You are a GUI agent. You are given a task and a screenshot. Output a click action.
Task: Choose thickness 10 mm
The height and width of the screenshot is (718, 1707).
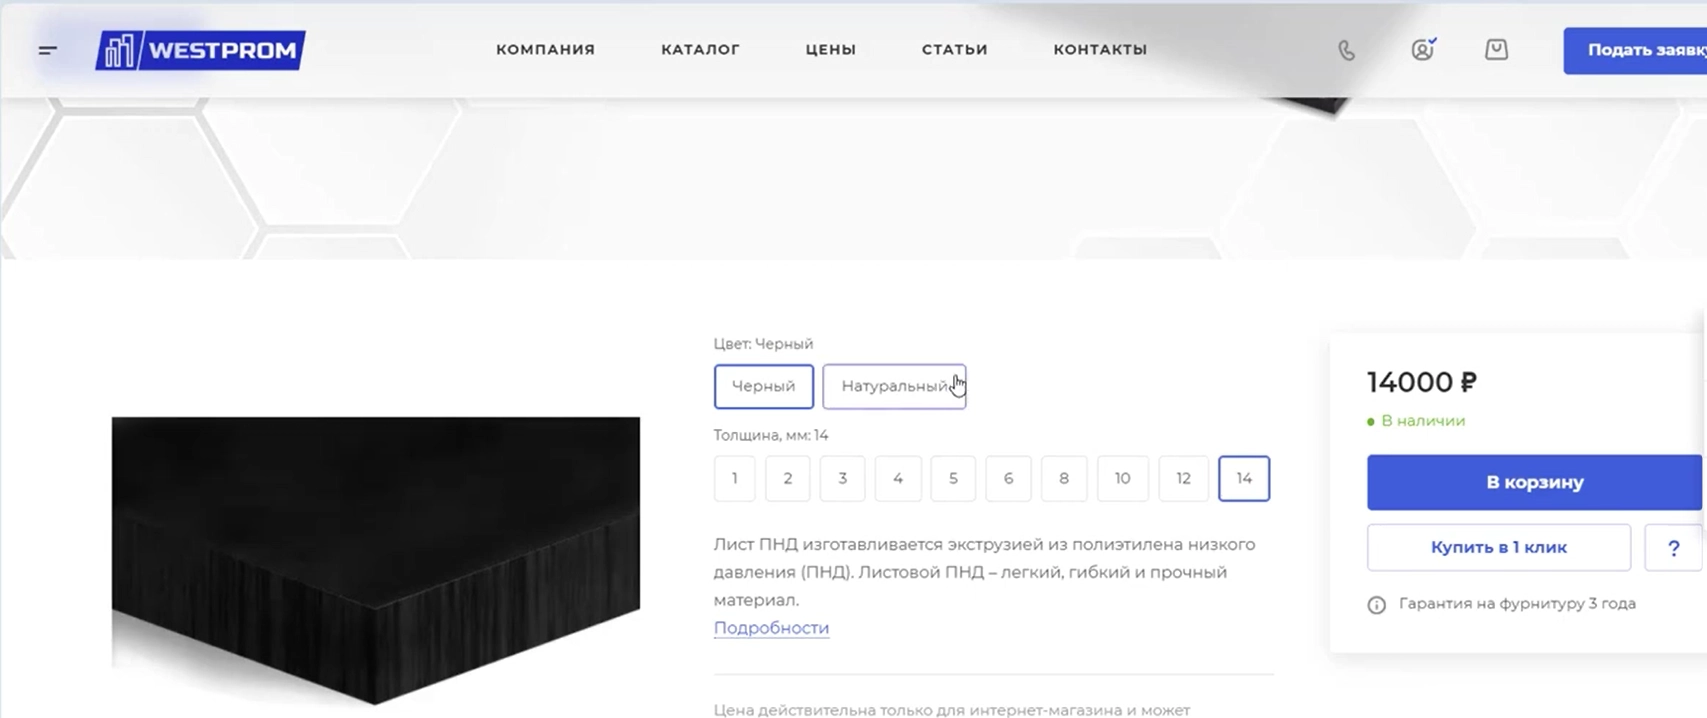point(1123,479)
